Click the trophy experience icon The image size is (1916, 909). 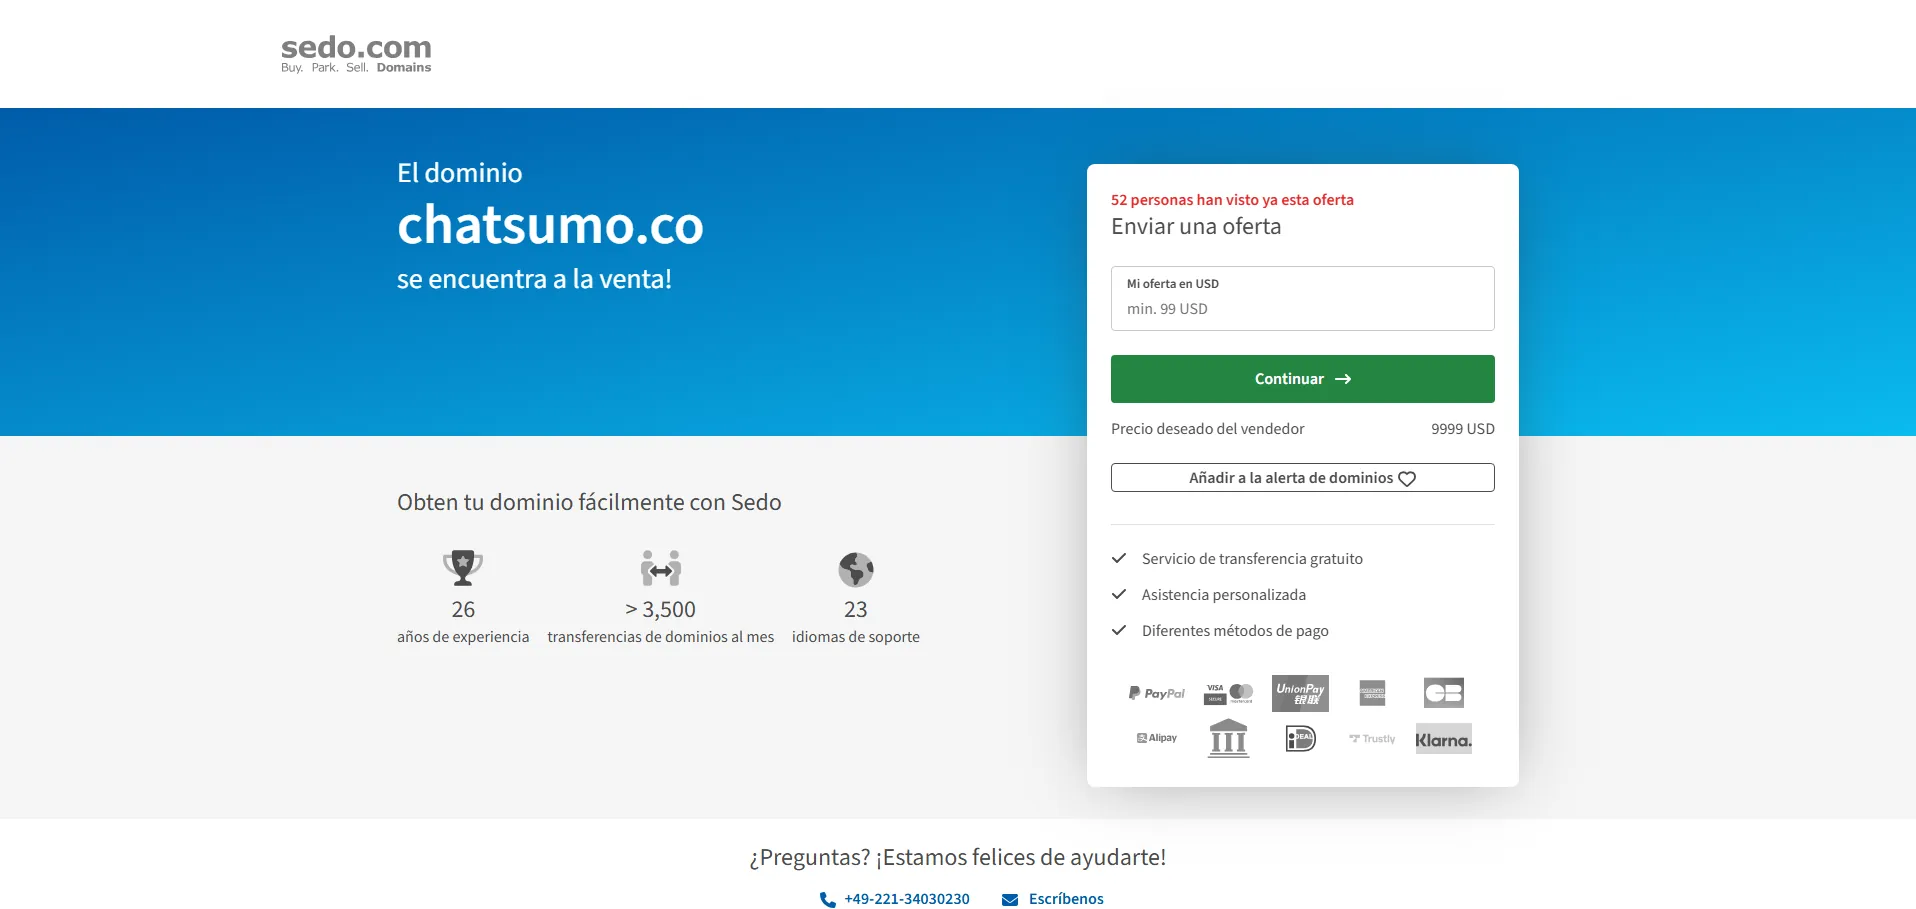463,568
